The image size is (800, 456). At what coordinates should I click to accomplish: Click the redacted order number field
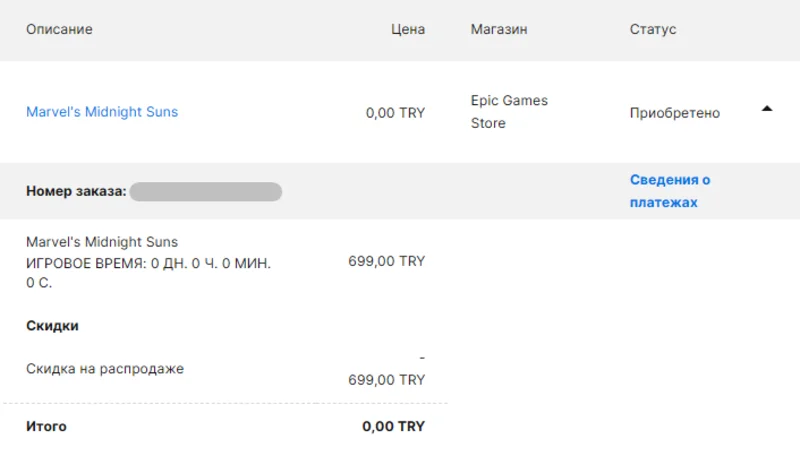pyautogui.click(x=205, y=191)
